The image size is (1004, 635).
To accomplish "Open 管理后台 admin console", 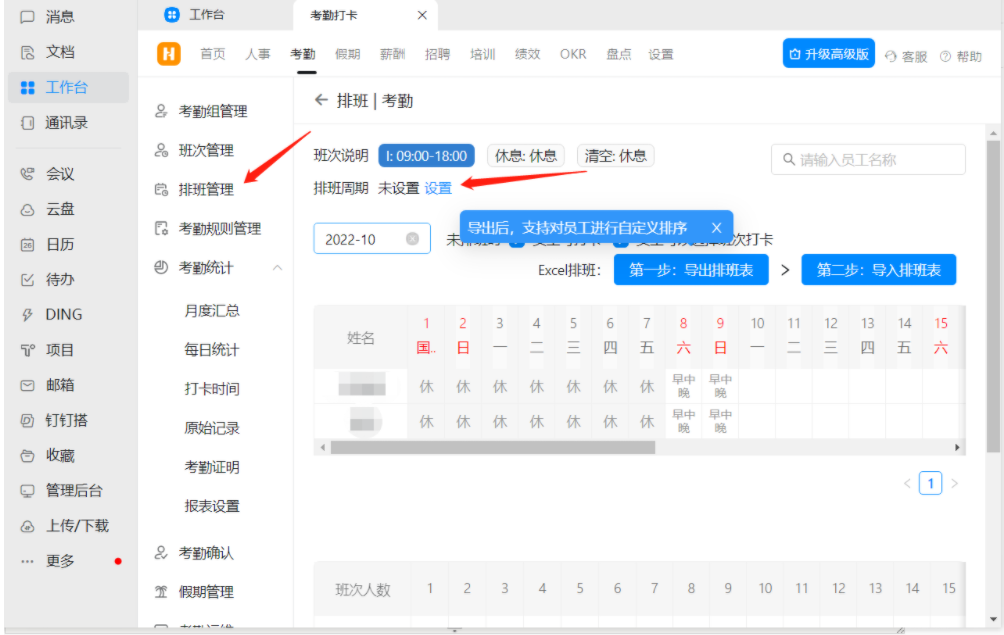I will [x=68, y=490].
